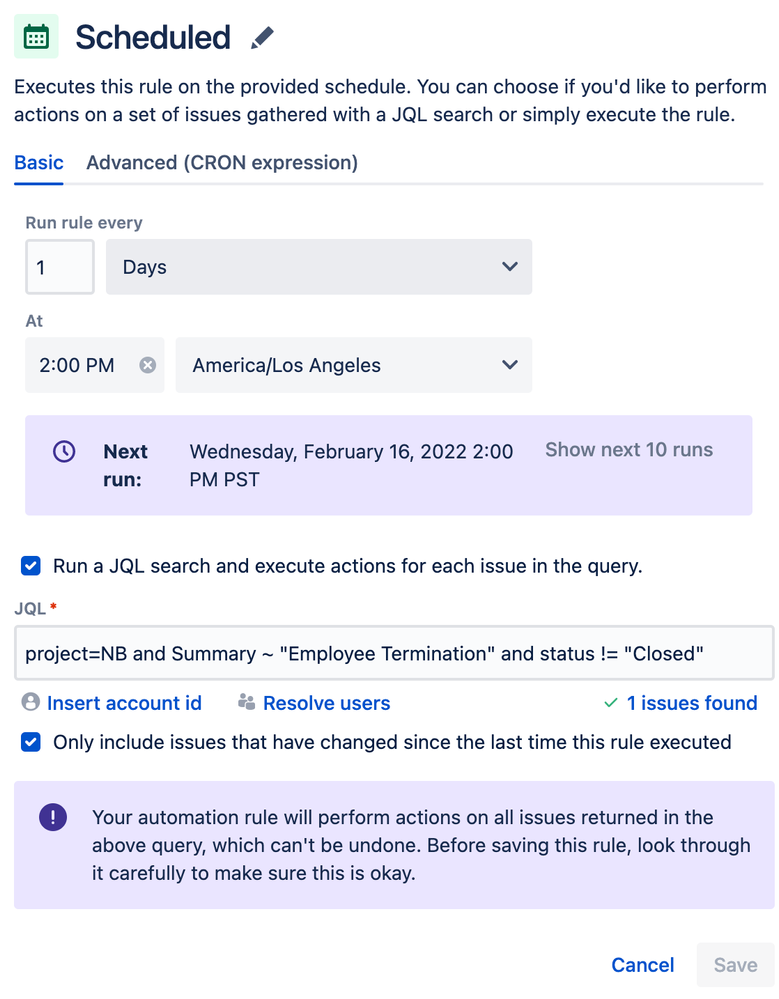Click the clock icon beside Next run
Image resolution: width=779 pixels, height=999 pixels.
point(64,451)
